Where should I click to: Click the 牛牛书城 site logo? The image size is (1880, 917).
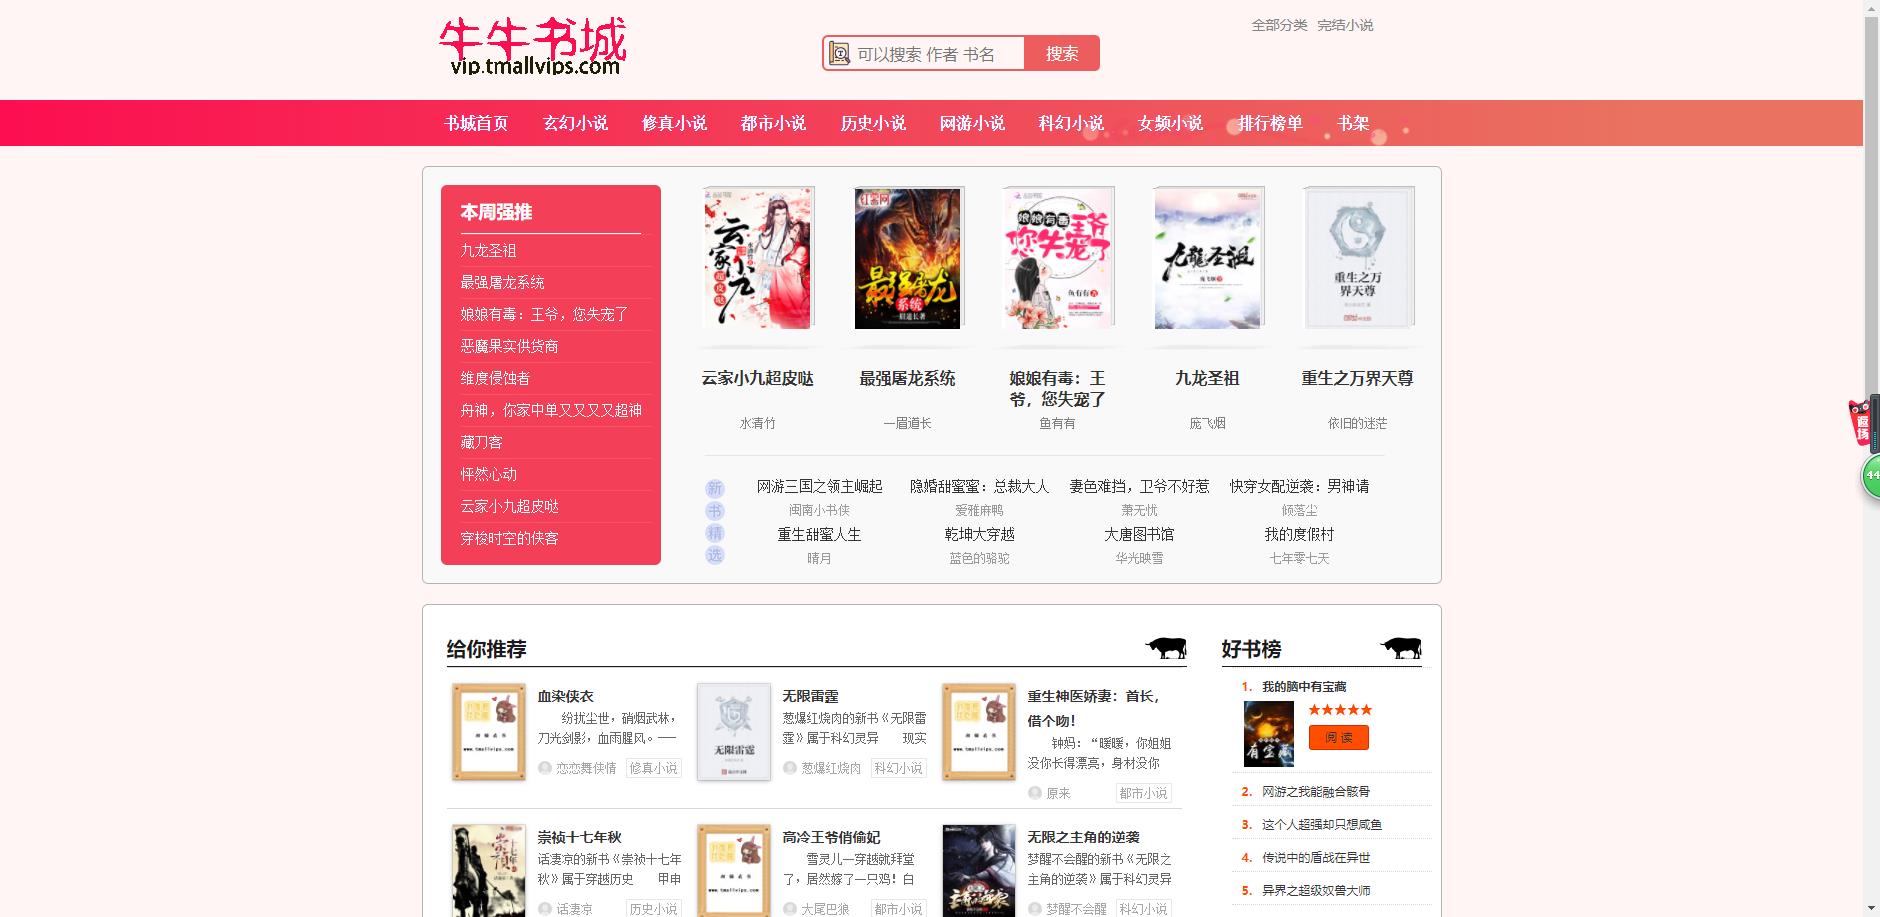pos(532,46)
